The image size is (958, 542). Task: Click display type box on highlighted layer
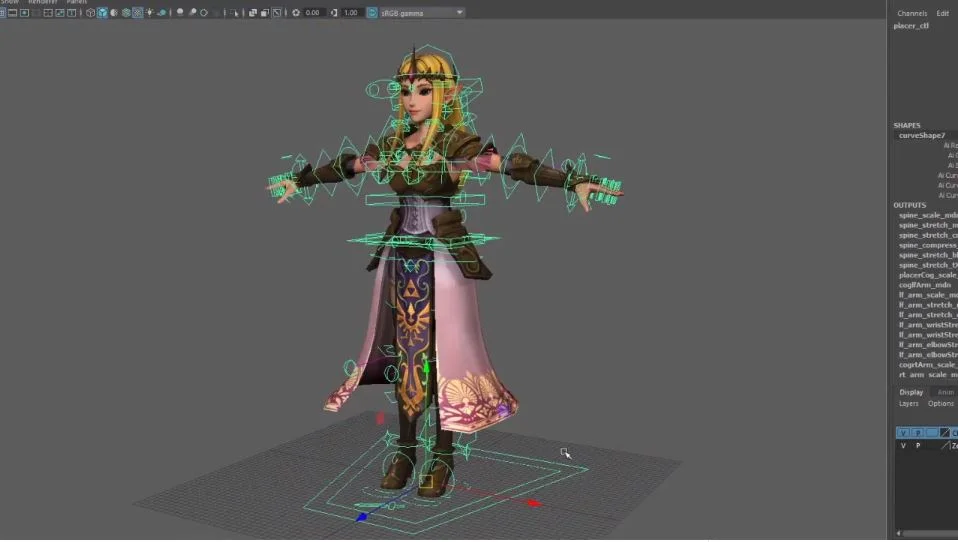[932, 433]
